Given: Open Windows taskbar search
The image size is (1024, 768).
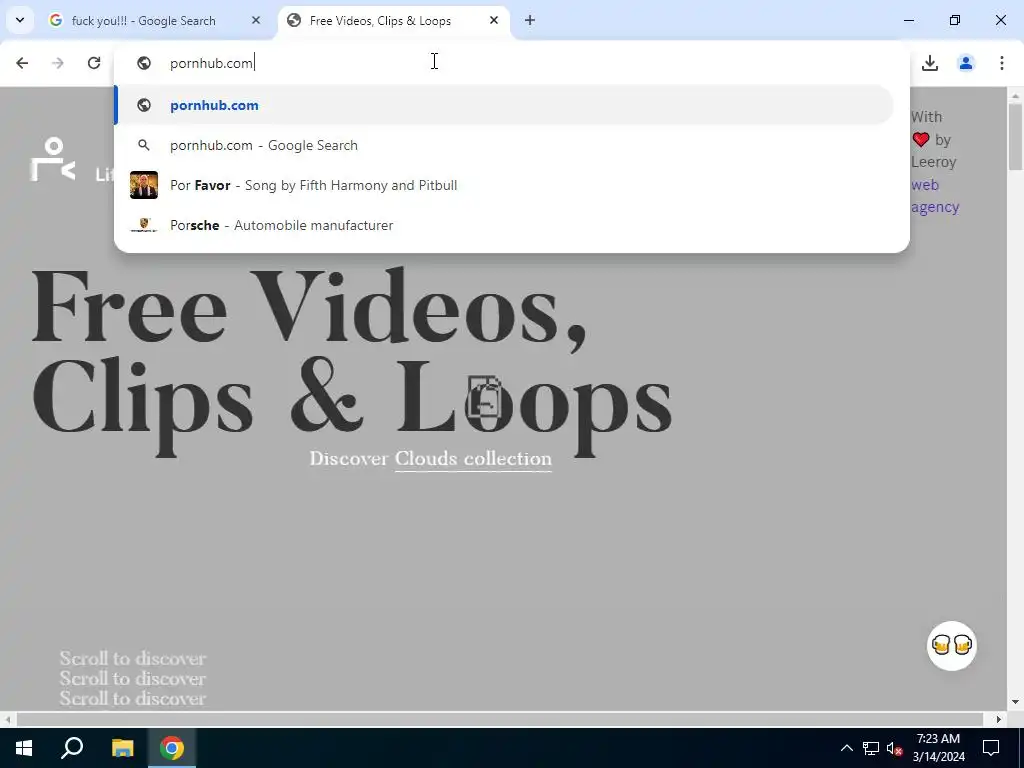Looking at the screenshot, I should click(72, 748).
